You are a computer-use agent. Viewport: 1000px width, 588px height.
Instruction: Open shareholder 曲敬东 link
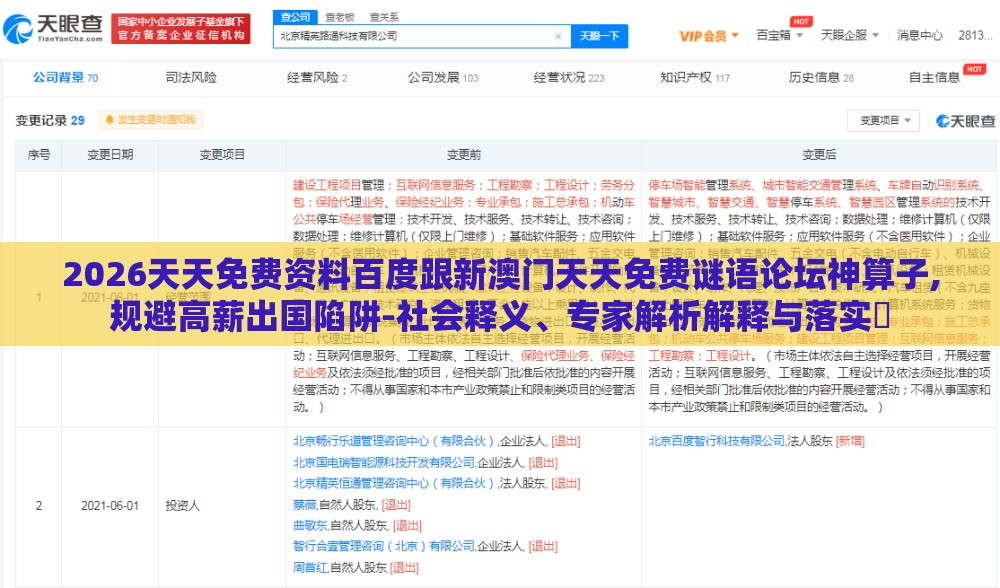310,526
